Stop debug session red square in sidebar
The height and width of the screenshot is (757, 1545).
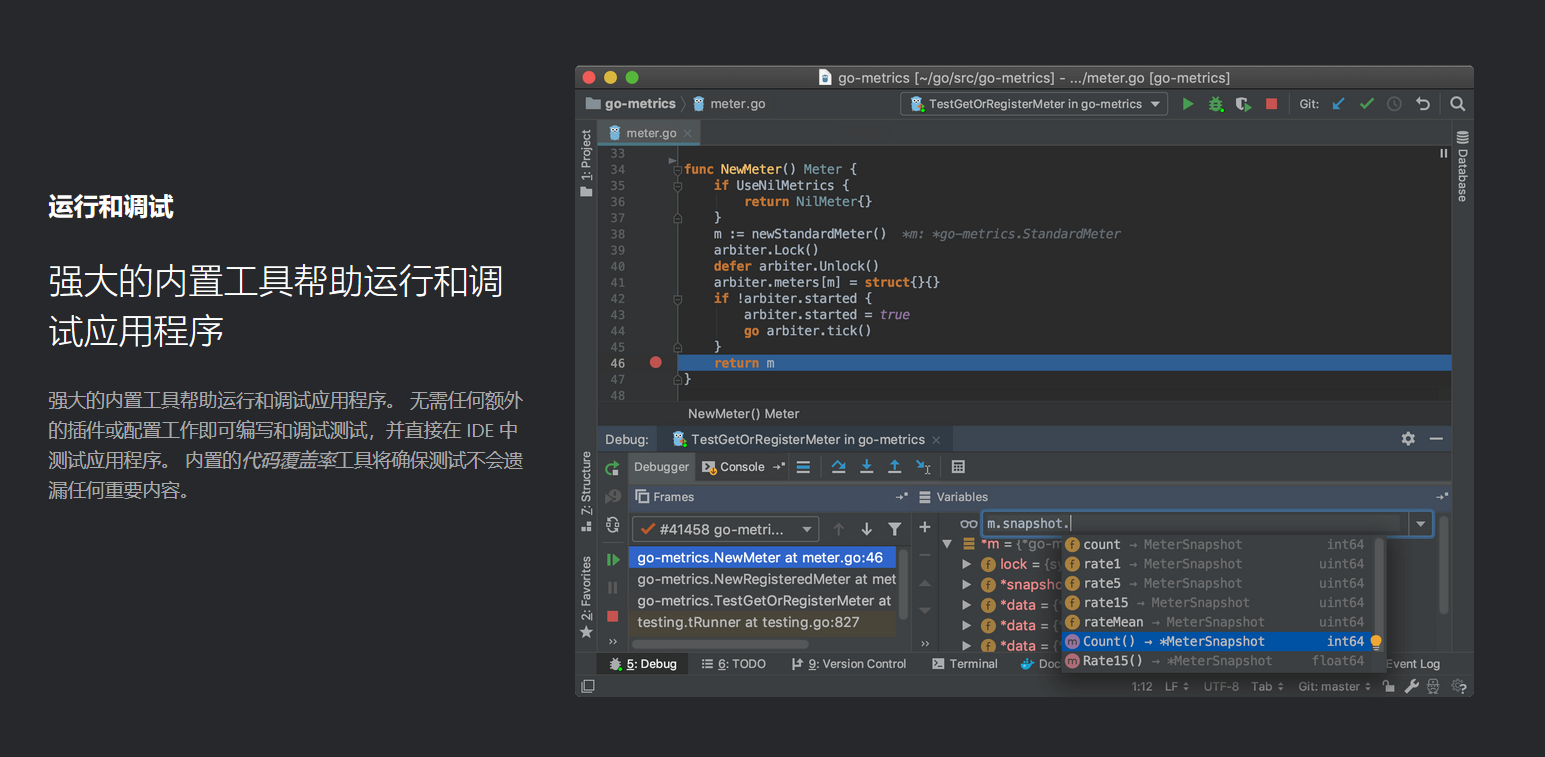pos(613,616)
